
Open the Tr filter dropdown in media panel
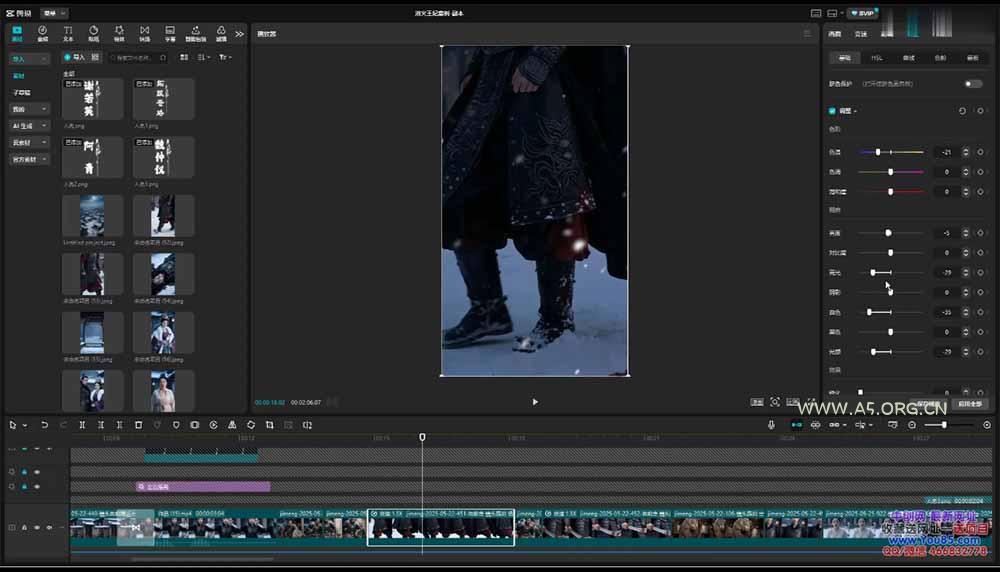pyautogui.click(x=225, y=57)
